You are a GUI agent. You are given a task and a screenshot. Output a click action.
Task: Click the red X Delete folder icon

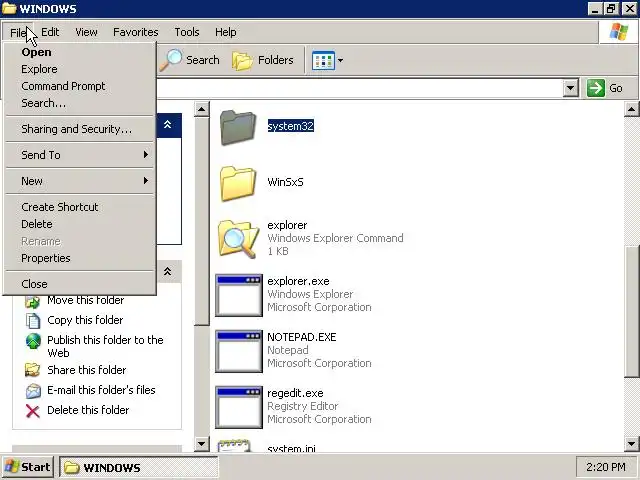[x=33, y=411]
